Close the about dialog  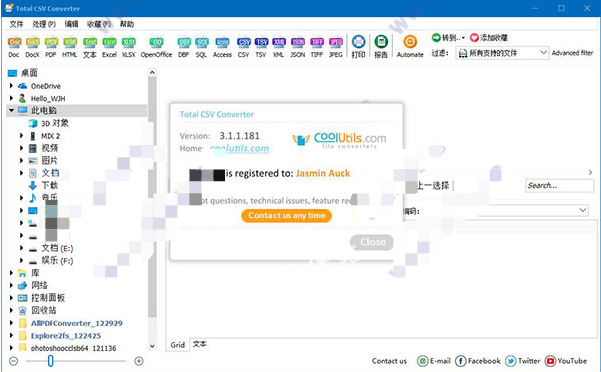(372, 242)
